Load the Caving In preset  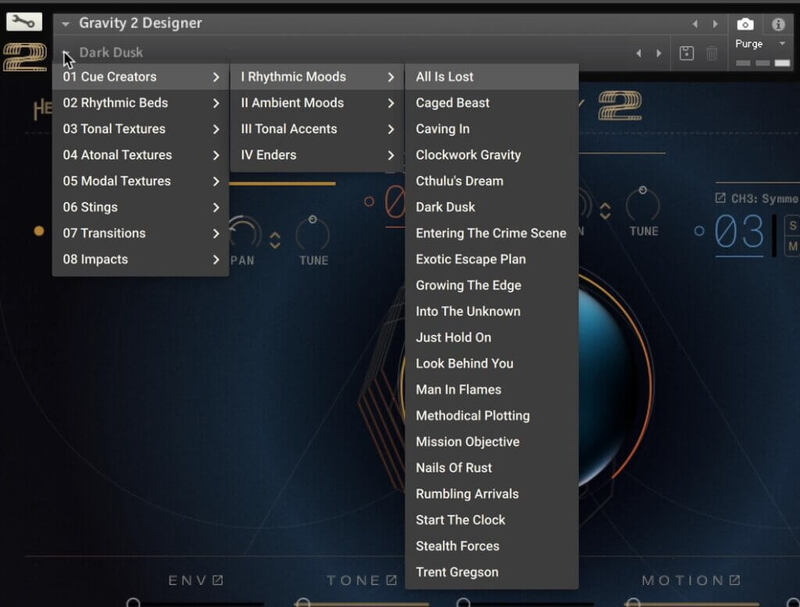(x=492, y=129)
